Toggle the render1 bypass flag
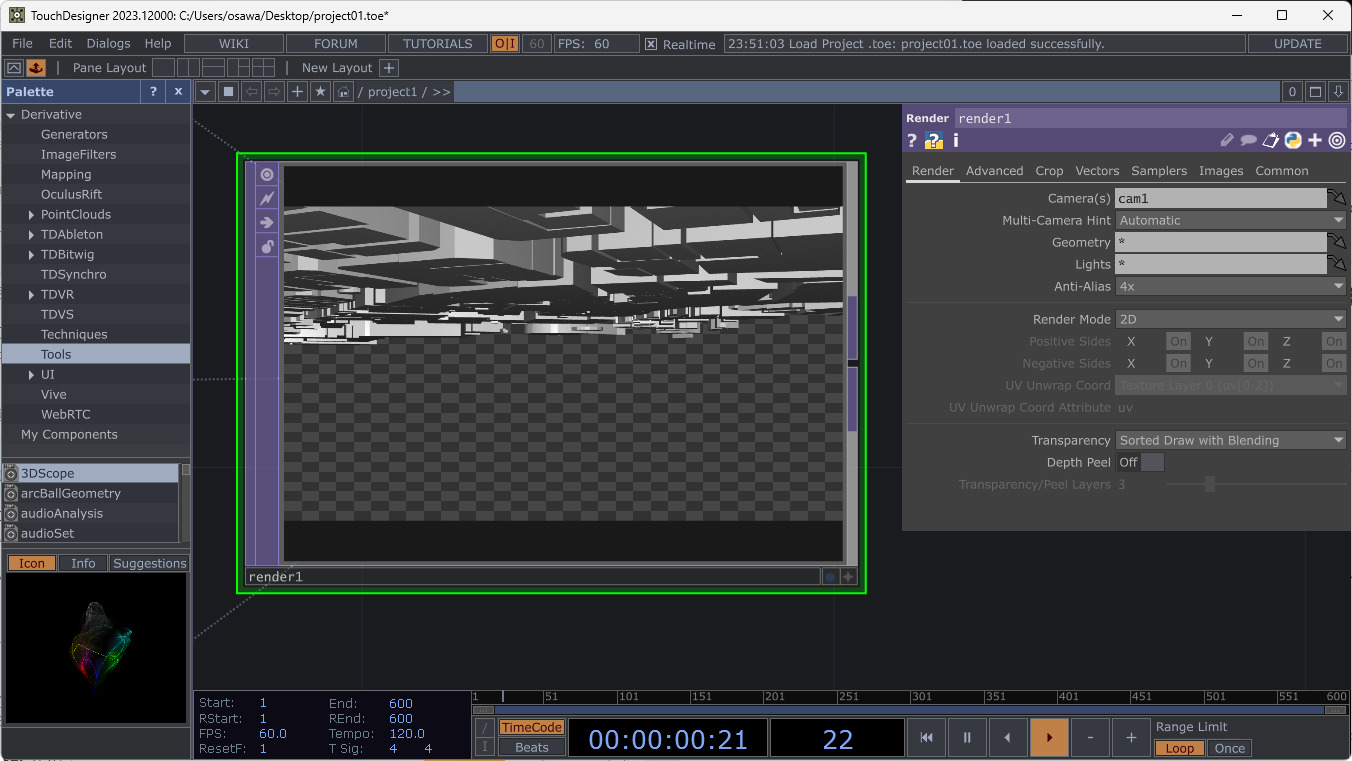Screen dimensions: 1352x761 tap(267, 222)
